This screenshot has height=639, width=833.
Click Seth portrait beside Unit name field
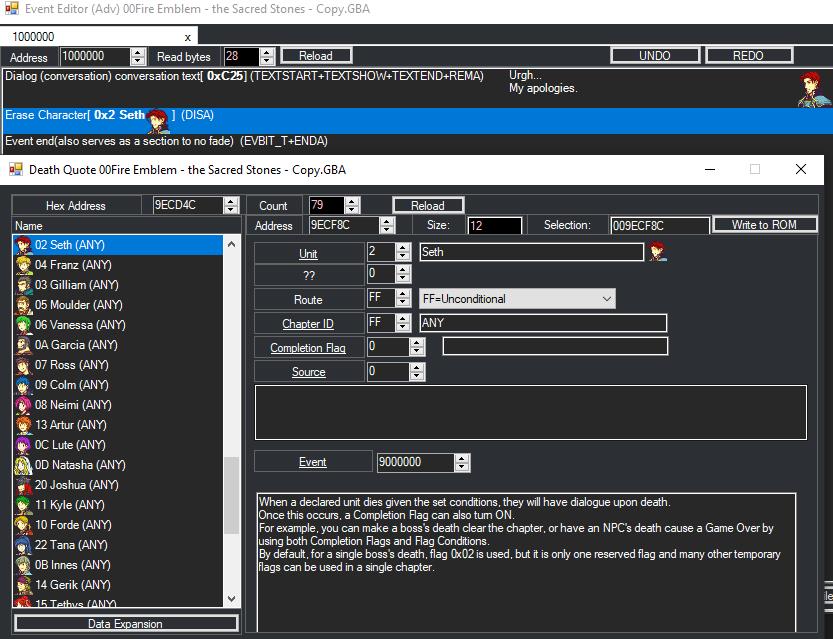point(658,251)
